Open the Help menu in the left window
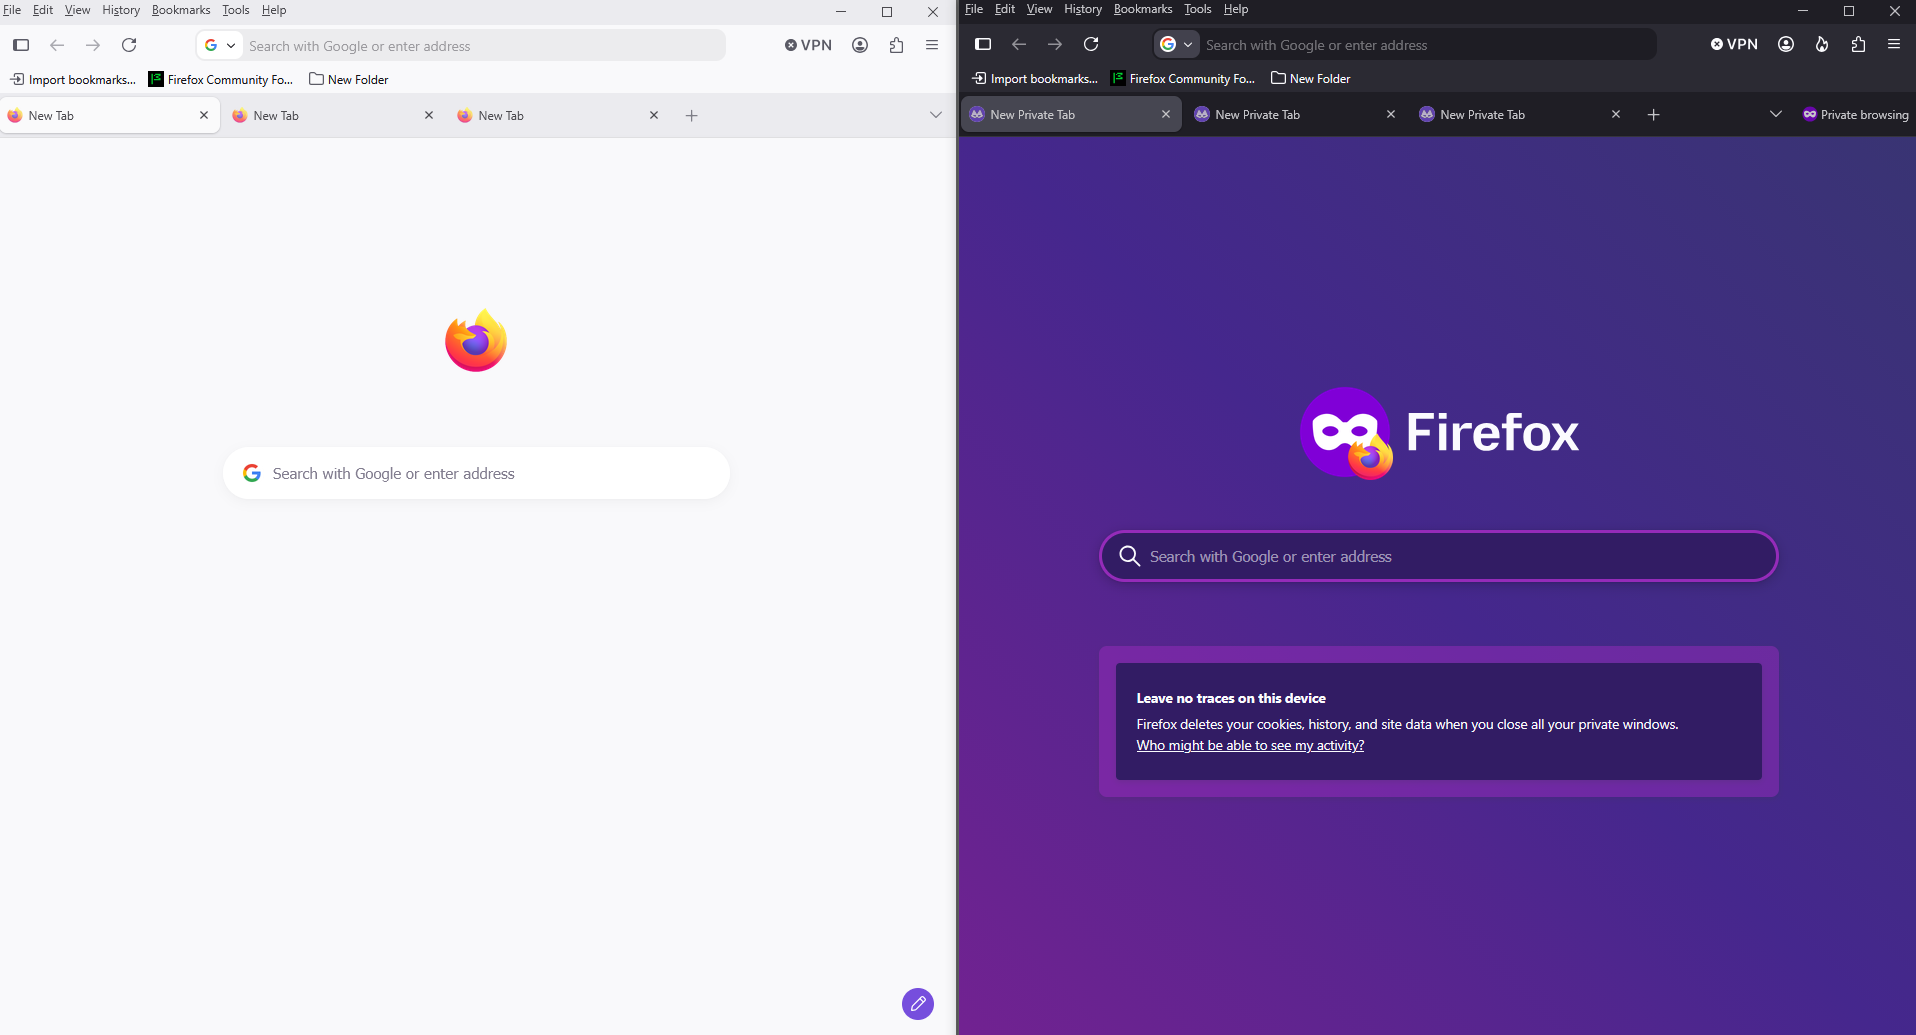Viewport: 1916px width, 1035px height. pyautogui.click(x=274, y=10)
